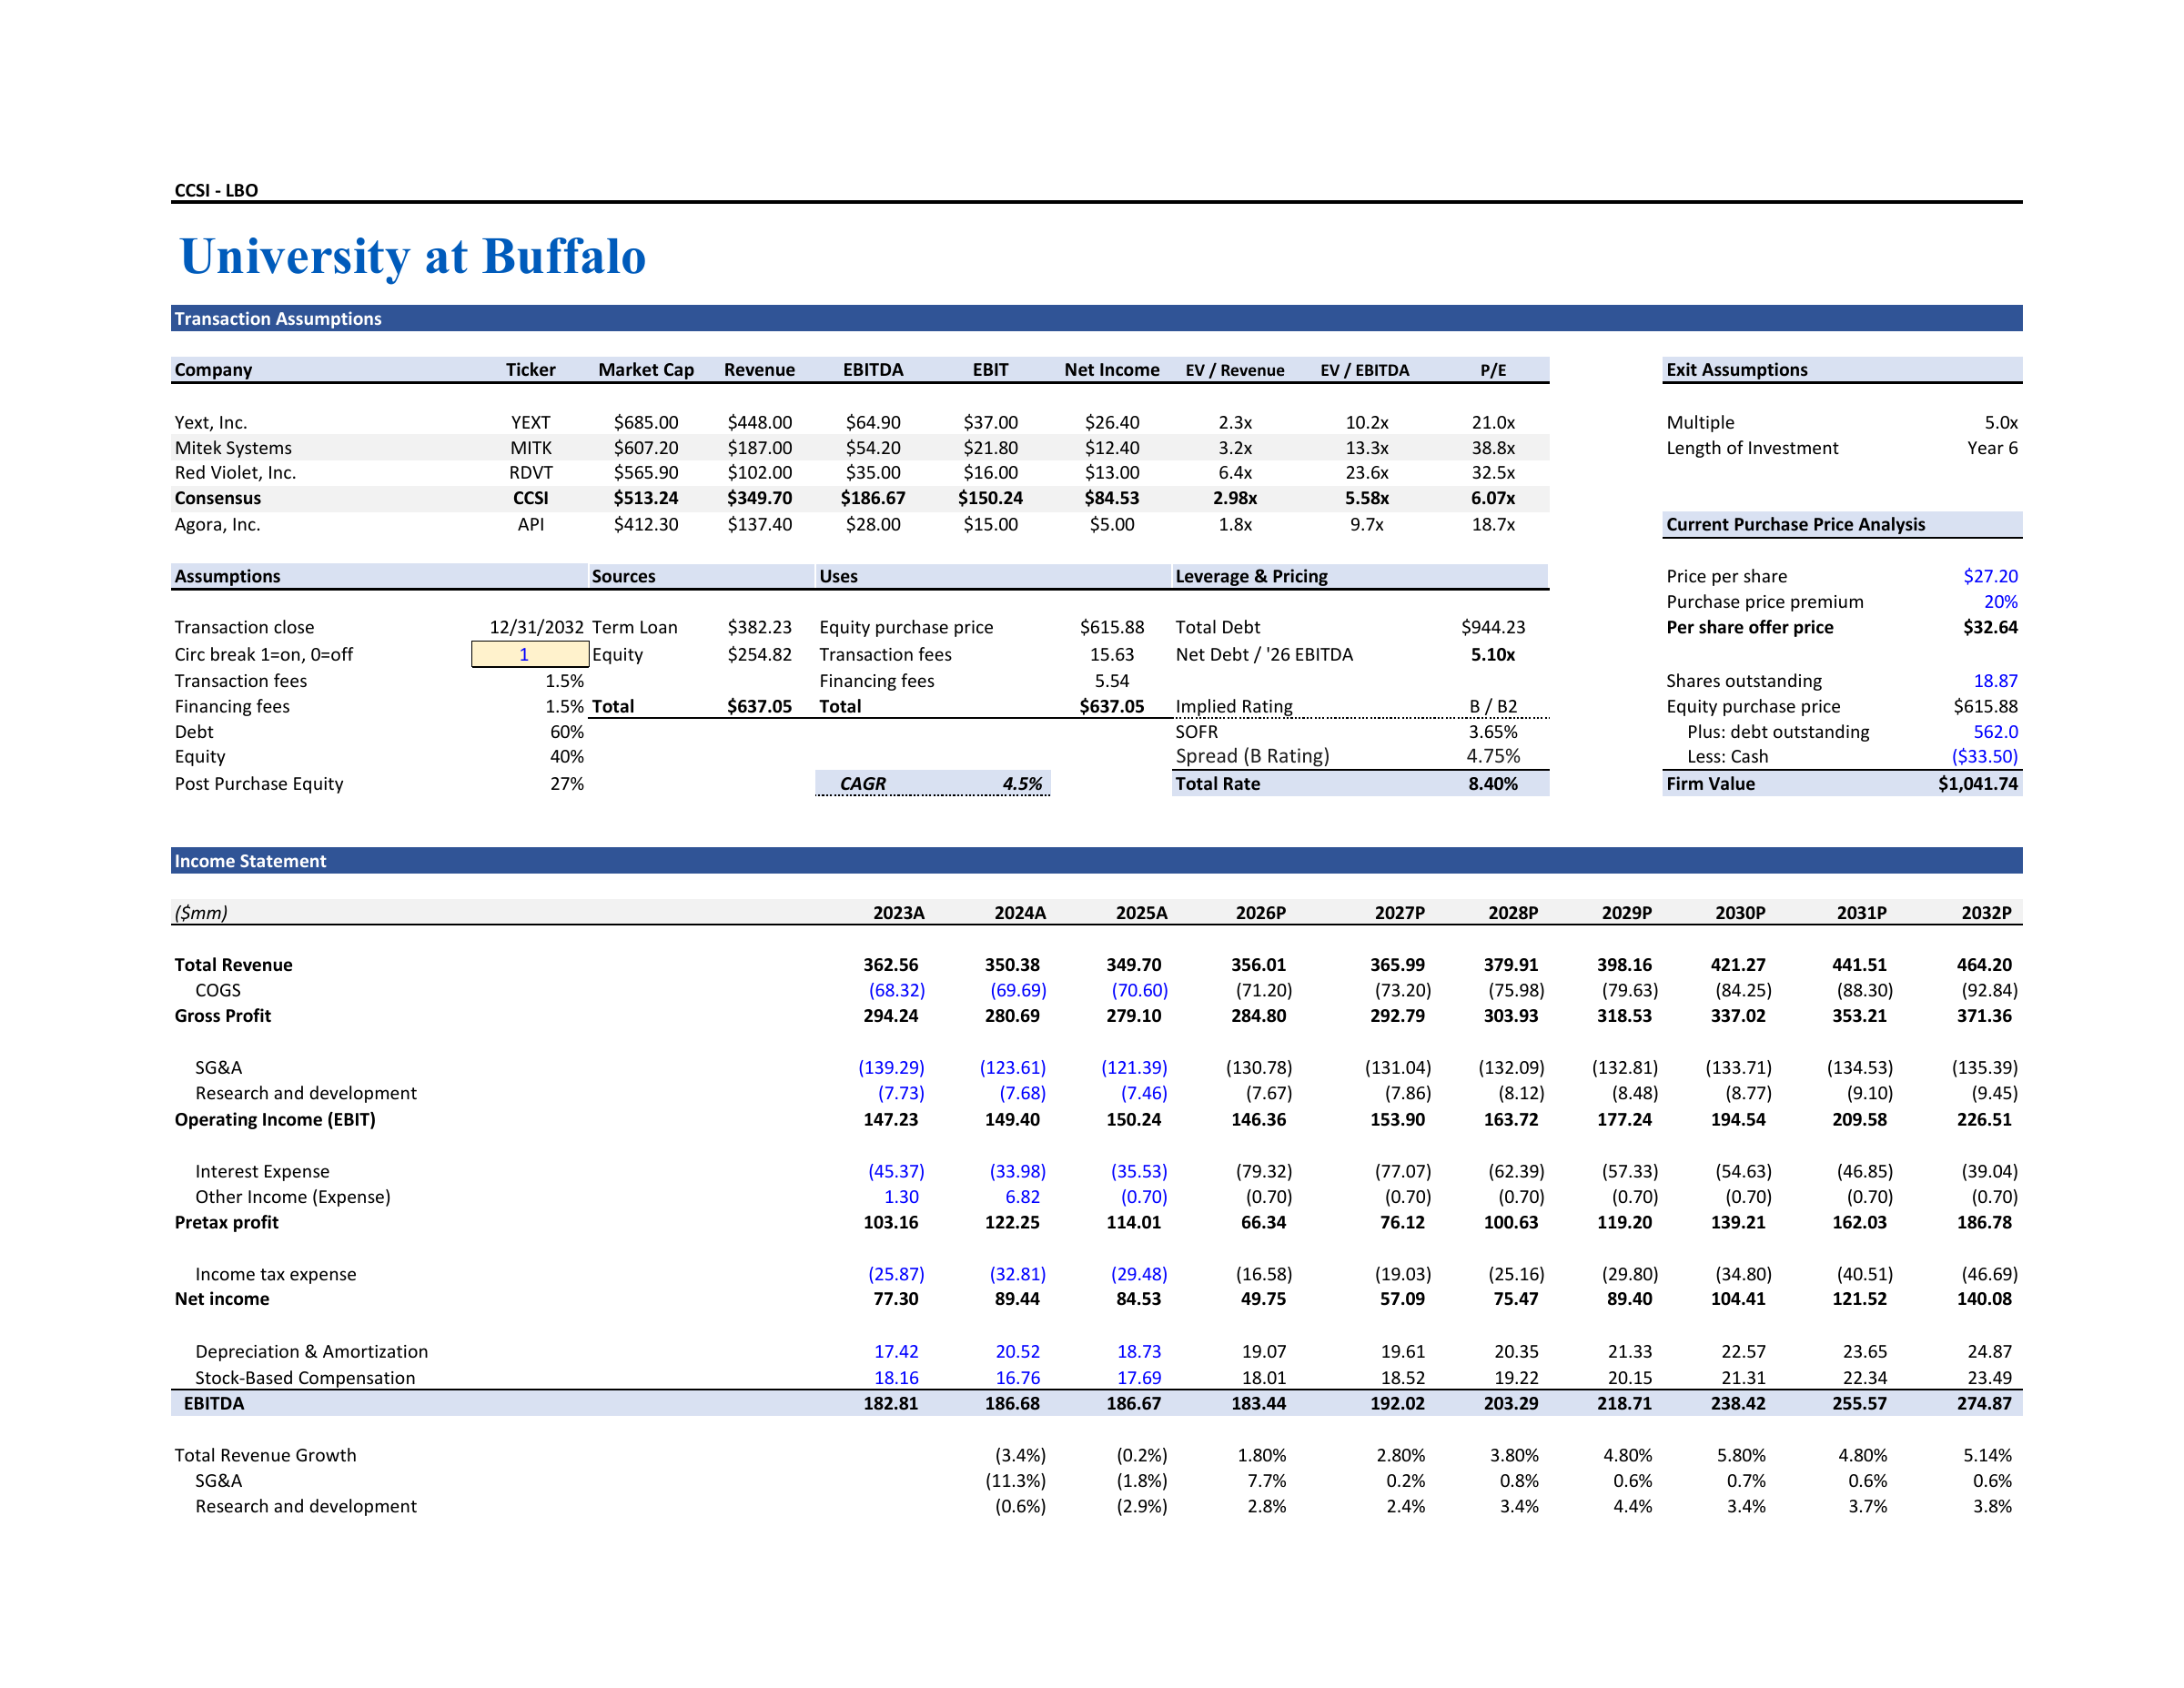This screenshot has width=2184, height=1688.
Task: Select 2032P EBITDA 274.87
Action: coord(1984,1403)
